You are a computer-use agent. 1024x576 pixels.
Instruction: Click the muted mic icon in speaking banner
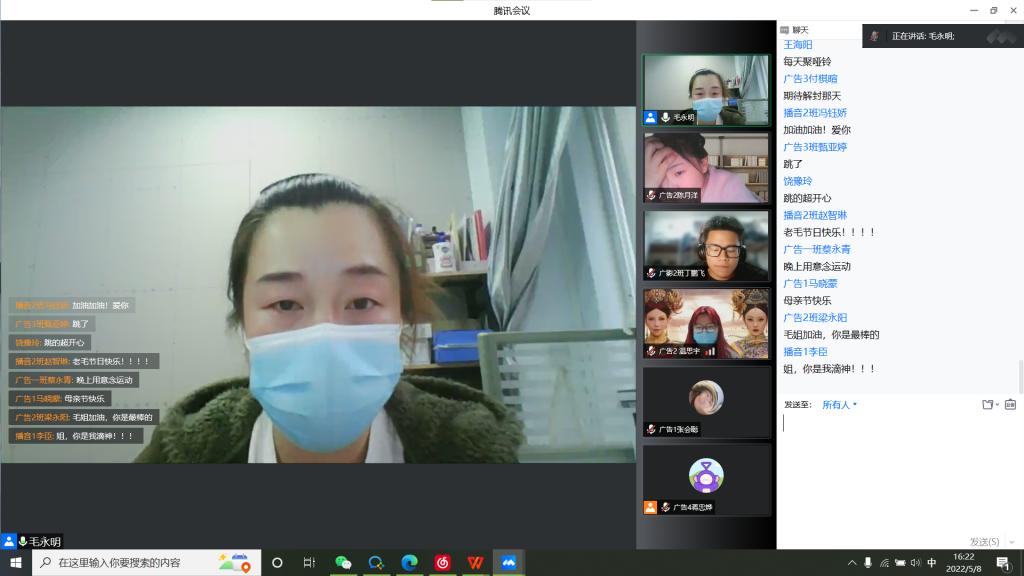pos(874,36)
